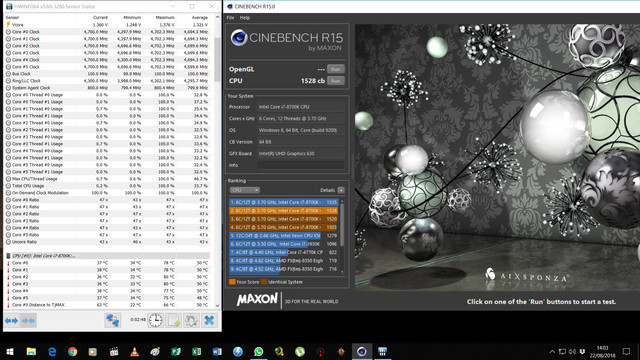Open the clapperboard movies taskbar icon

[114, 351]
